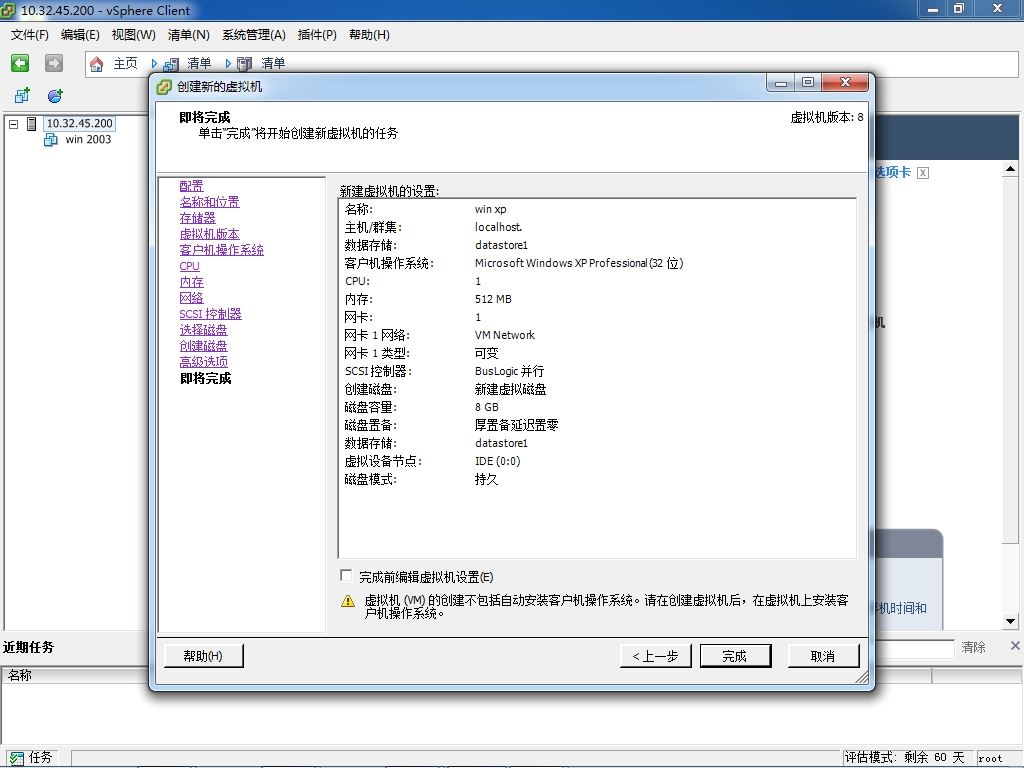Click the 512 MB memory value
1024x768 pixels.
pos(493,299)
